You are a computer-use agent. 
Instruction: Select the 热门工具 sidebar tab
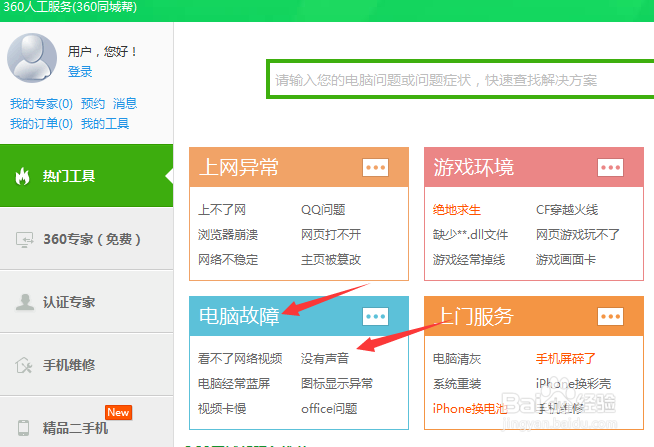click(86, 176)
